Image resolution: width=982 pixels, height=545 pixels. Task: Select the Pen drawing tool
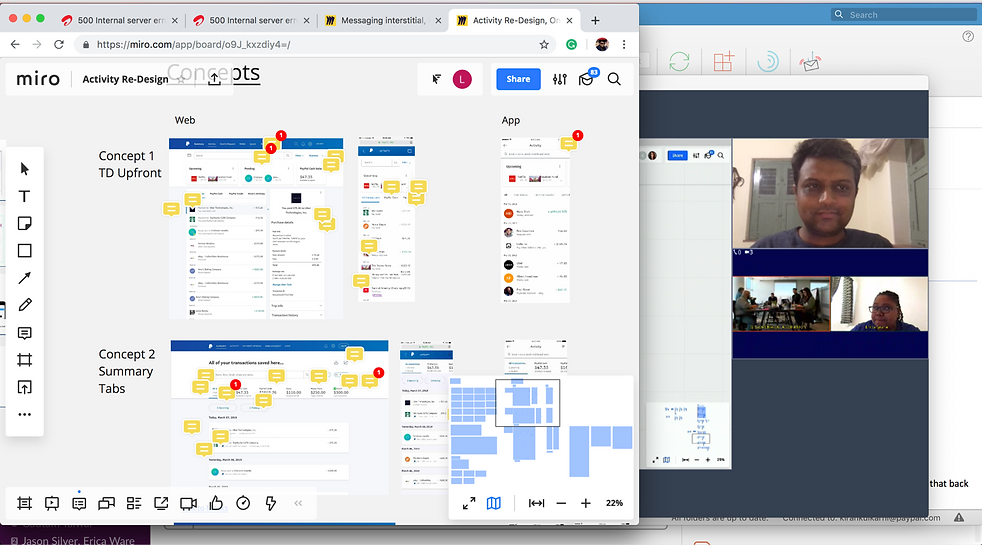[24, 305]
